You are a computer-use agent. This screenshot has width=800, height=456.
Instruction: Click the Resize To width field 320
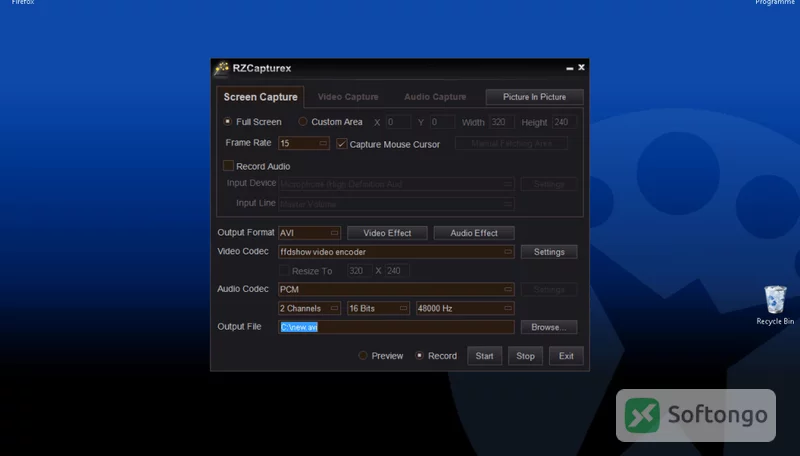[359, 271]
